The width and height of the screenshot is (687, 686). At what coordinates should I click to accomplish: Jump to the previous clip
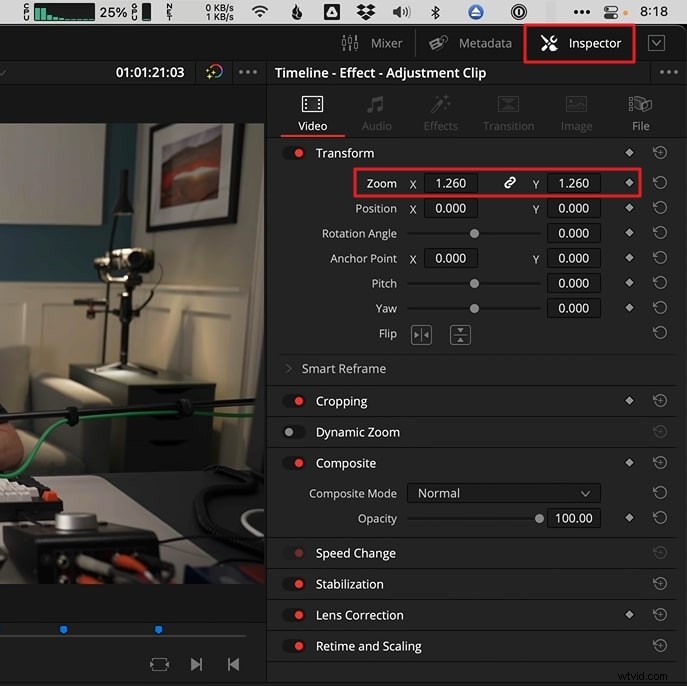click(x=233, y=664)
